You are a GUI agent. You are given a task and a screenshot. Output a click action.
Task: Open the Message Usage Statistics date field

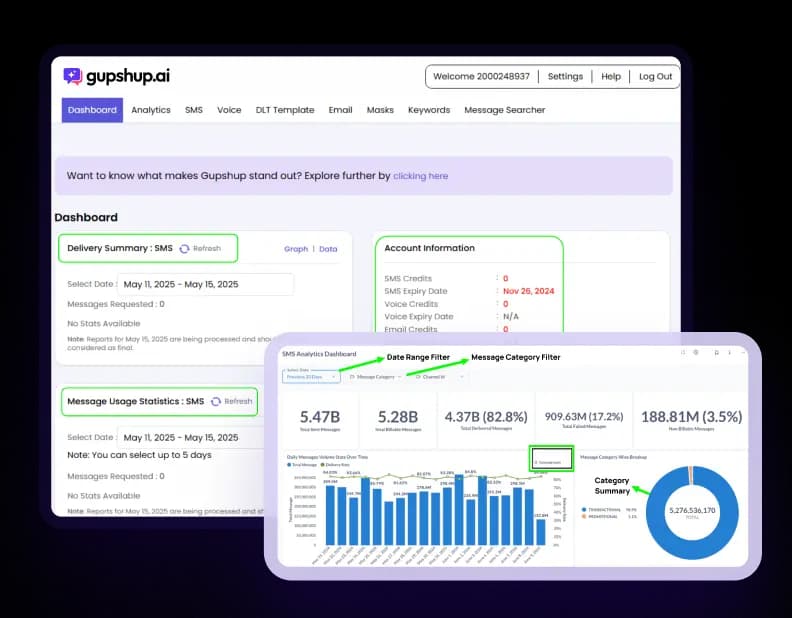click(192, 438)
